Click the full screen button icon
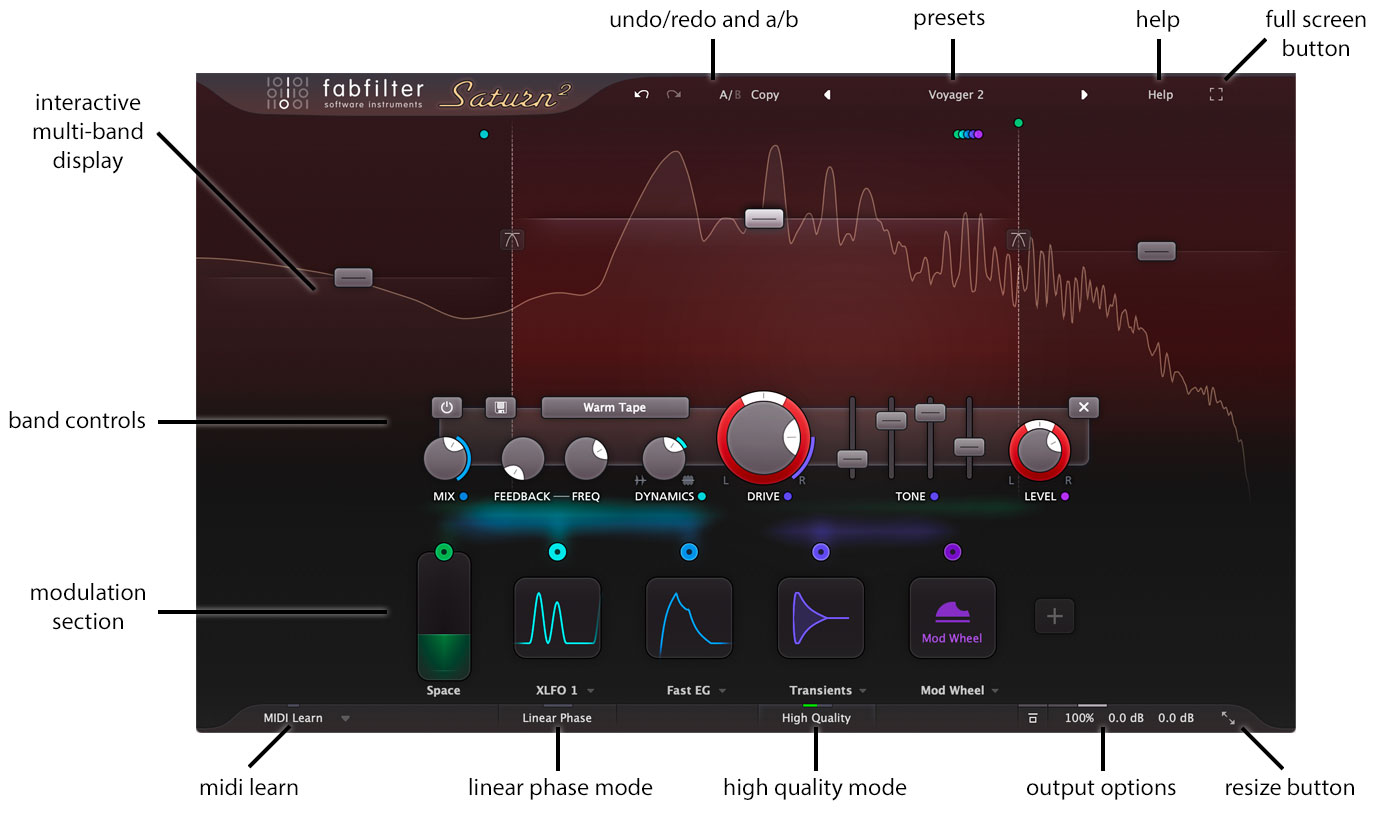The width and height of the screenshot is (1400, 820). [x=1216, y=95]
